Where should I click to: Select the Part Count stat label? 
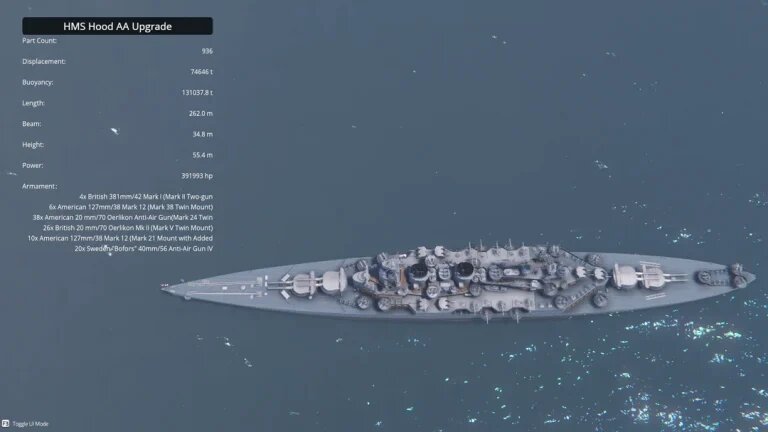(x=39, y=41)
